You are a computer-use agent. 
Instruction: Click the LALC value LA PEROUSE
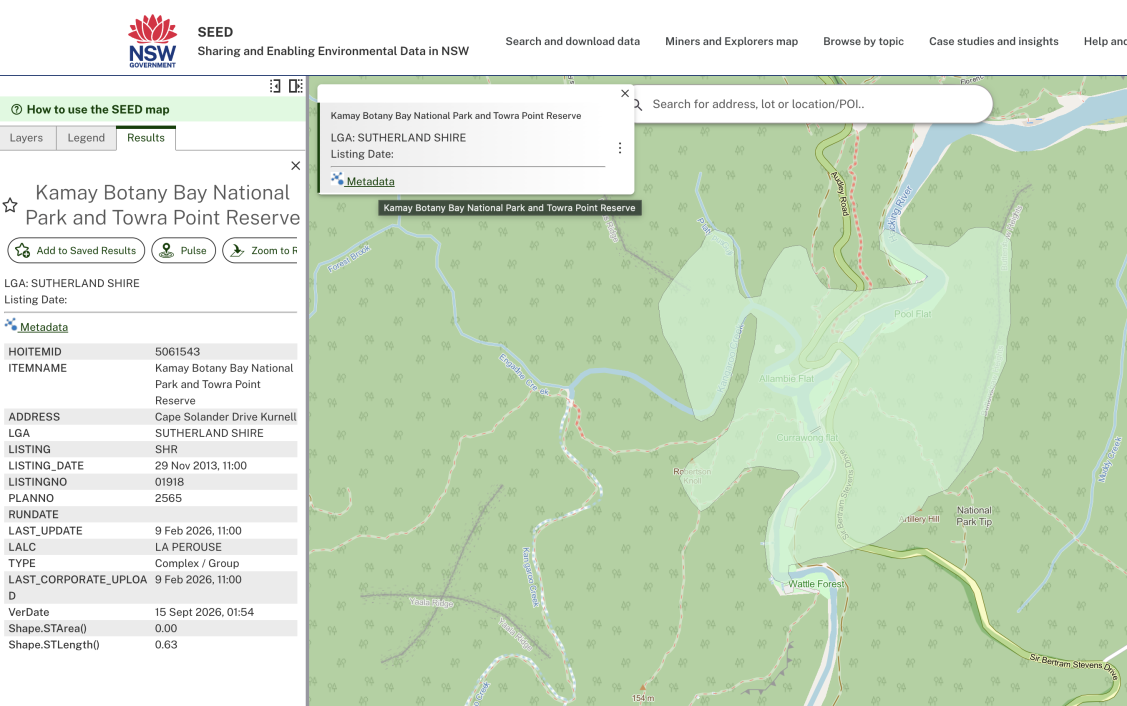coord(188,547)
